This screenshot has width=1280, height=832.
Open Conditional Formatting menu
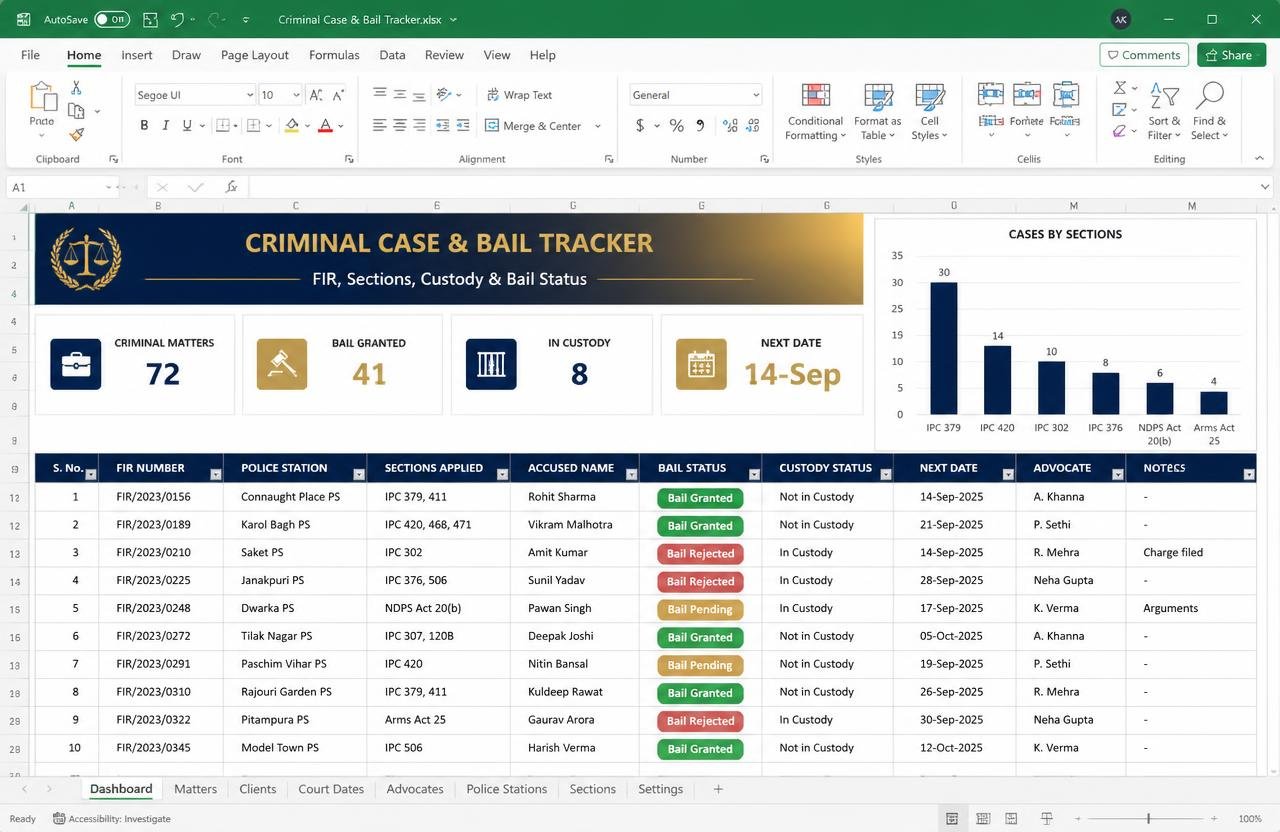(x=816, y=111)
